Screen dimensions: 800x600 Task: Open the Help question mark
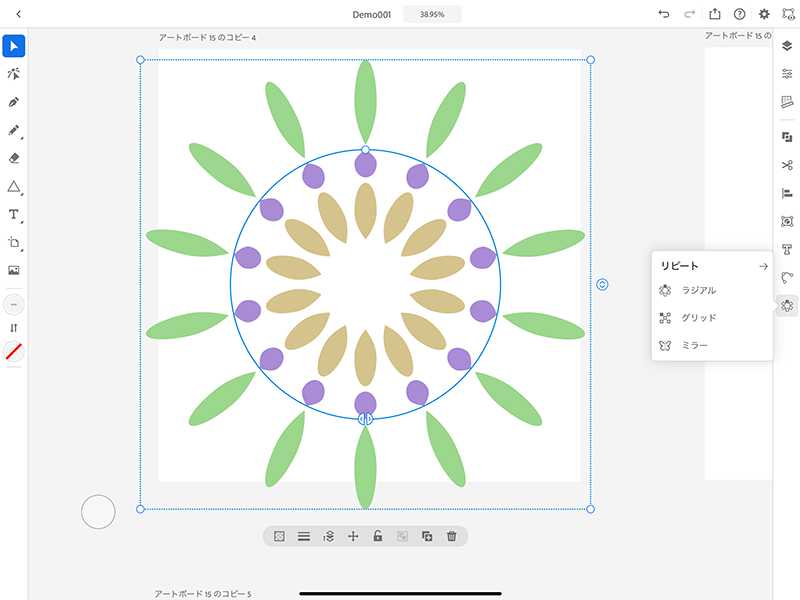[739, 14]
